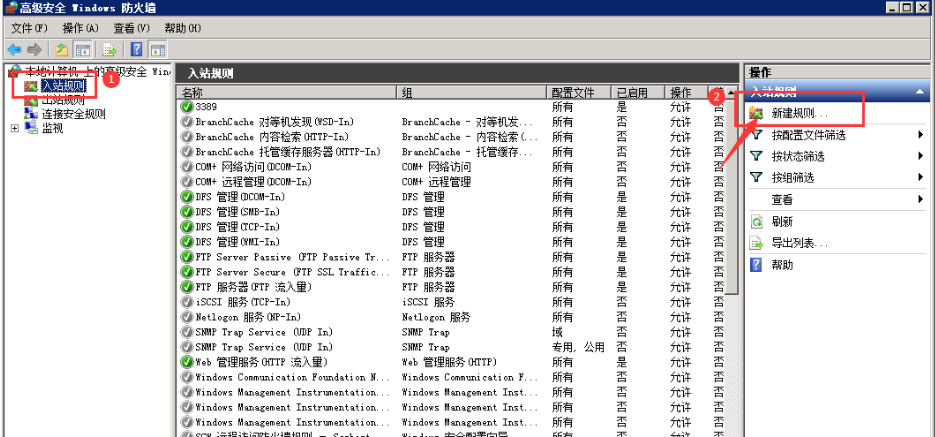Image resolution: width=935 pixels, height=437 pixels.
Task: Click the green icon of DFS 管理(TCP-In)
Action: 187,227
